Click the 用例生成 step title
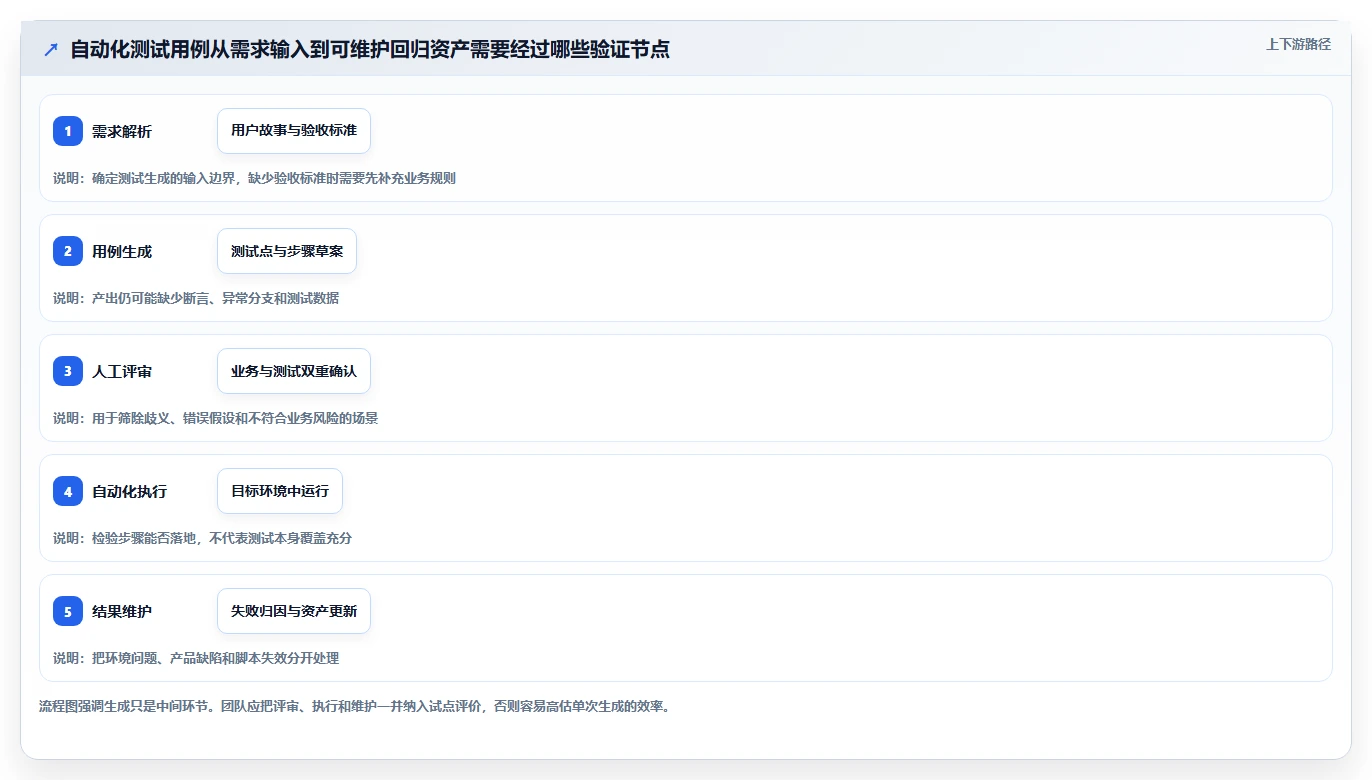 pos(122,251)
